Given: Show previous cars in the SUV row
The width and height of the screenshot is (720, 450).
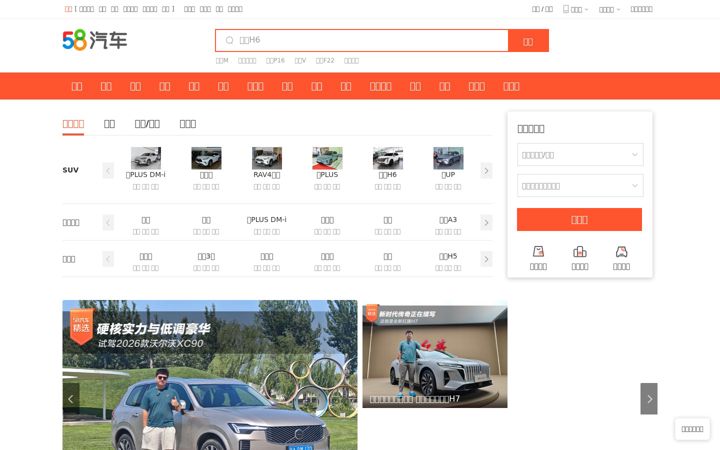Looking at the screenshot, I should [108, 171].
